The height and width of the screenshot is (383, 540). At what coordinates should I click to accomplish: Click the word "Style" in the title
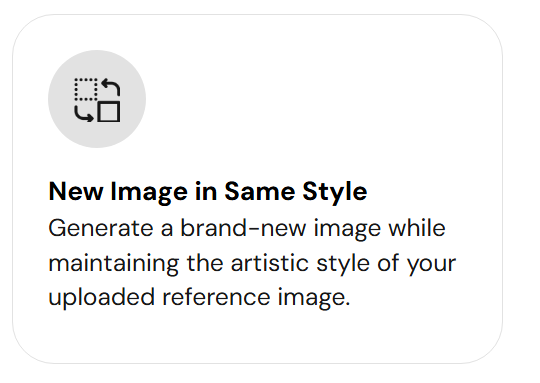(335, 192)
